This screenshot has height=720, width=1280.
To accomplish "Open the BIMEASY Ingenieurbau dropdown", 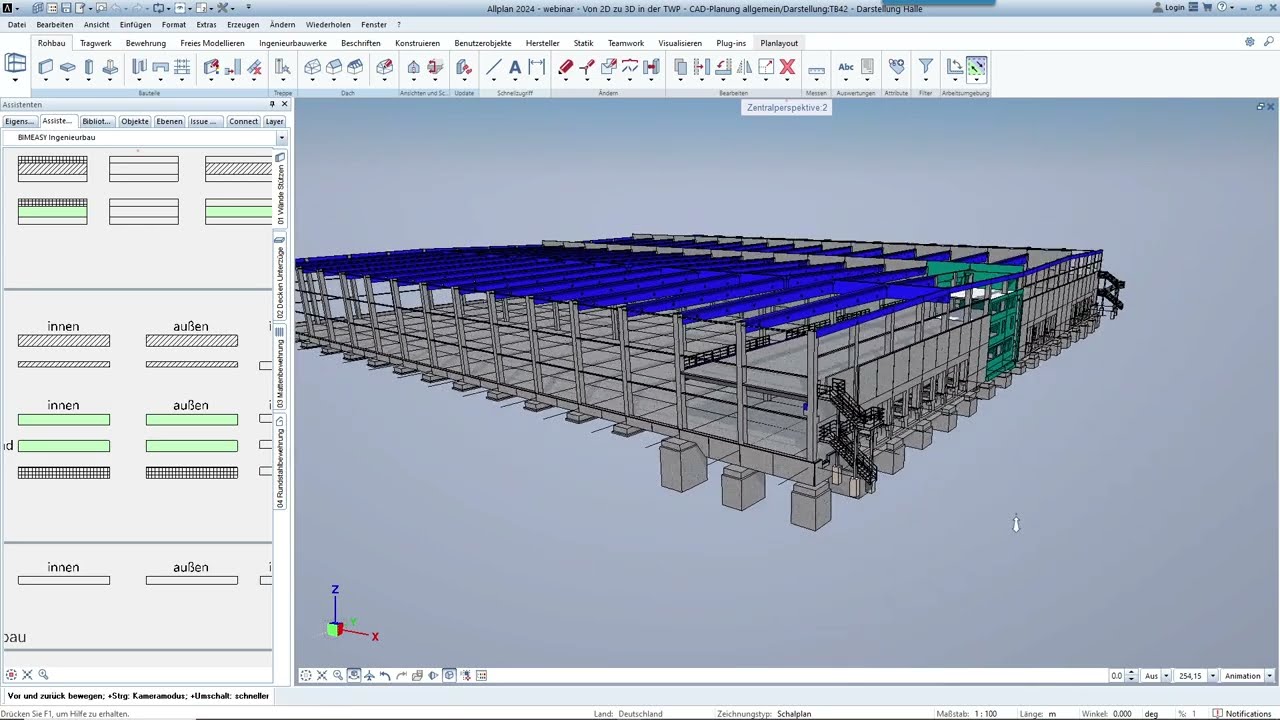I will coord(282,137).
